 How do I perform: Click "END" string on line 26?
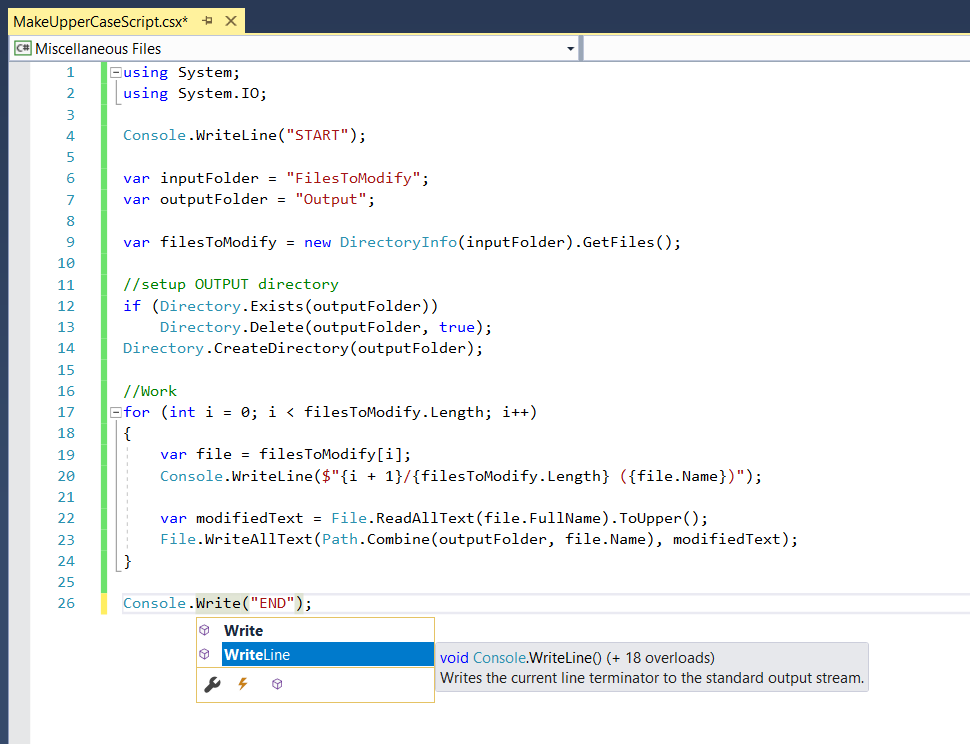pyautogui.click(x=272, y=603)
